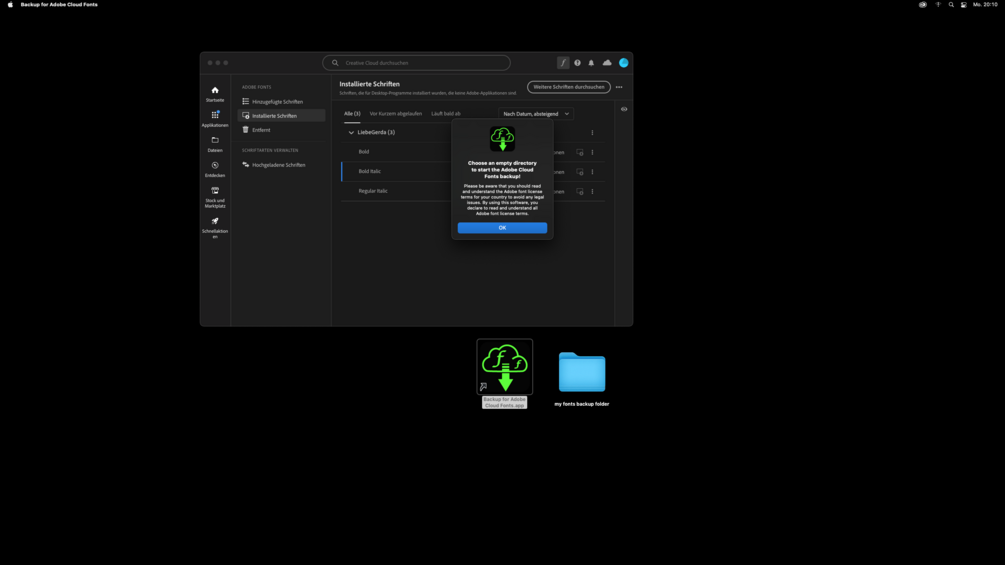Image resolution: width=1005 pixels, height=565 pixels.
Task: Click the Regular Italic row install icon
Action: (579, 192)
